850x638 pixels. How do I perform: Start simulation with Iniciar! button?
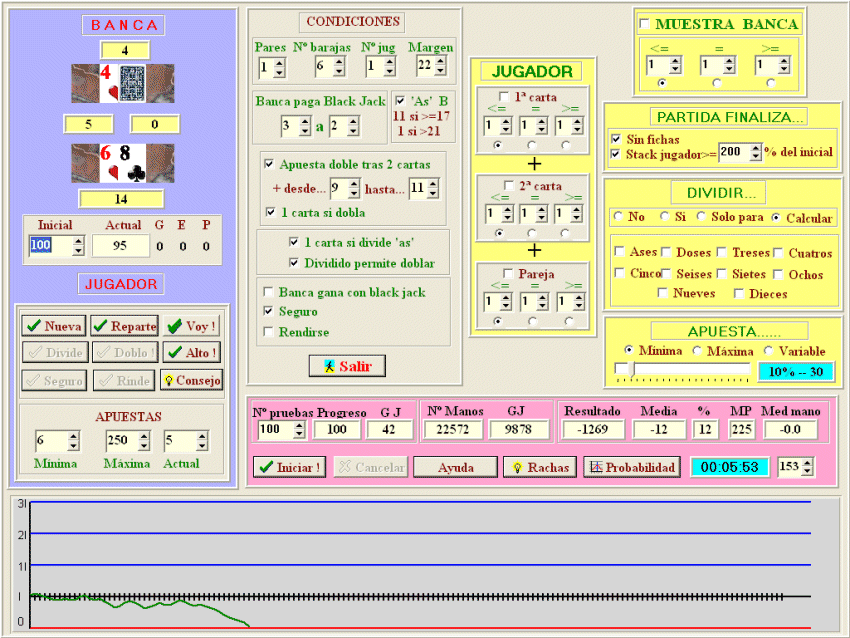pyautogui.click(x=288, y=467)
